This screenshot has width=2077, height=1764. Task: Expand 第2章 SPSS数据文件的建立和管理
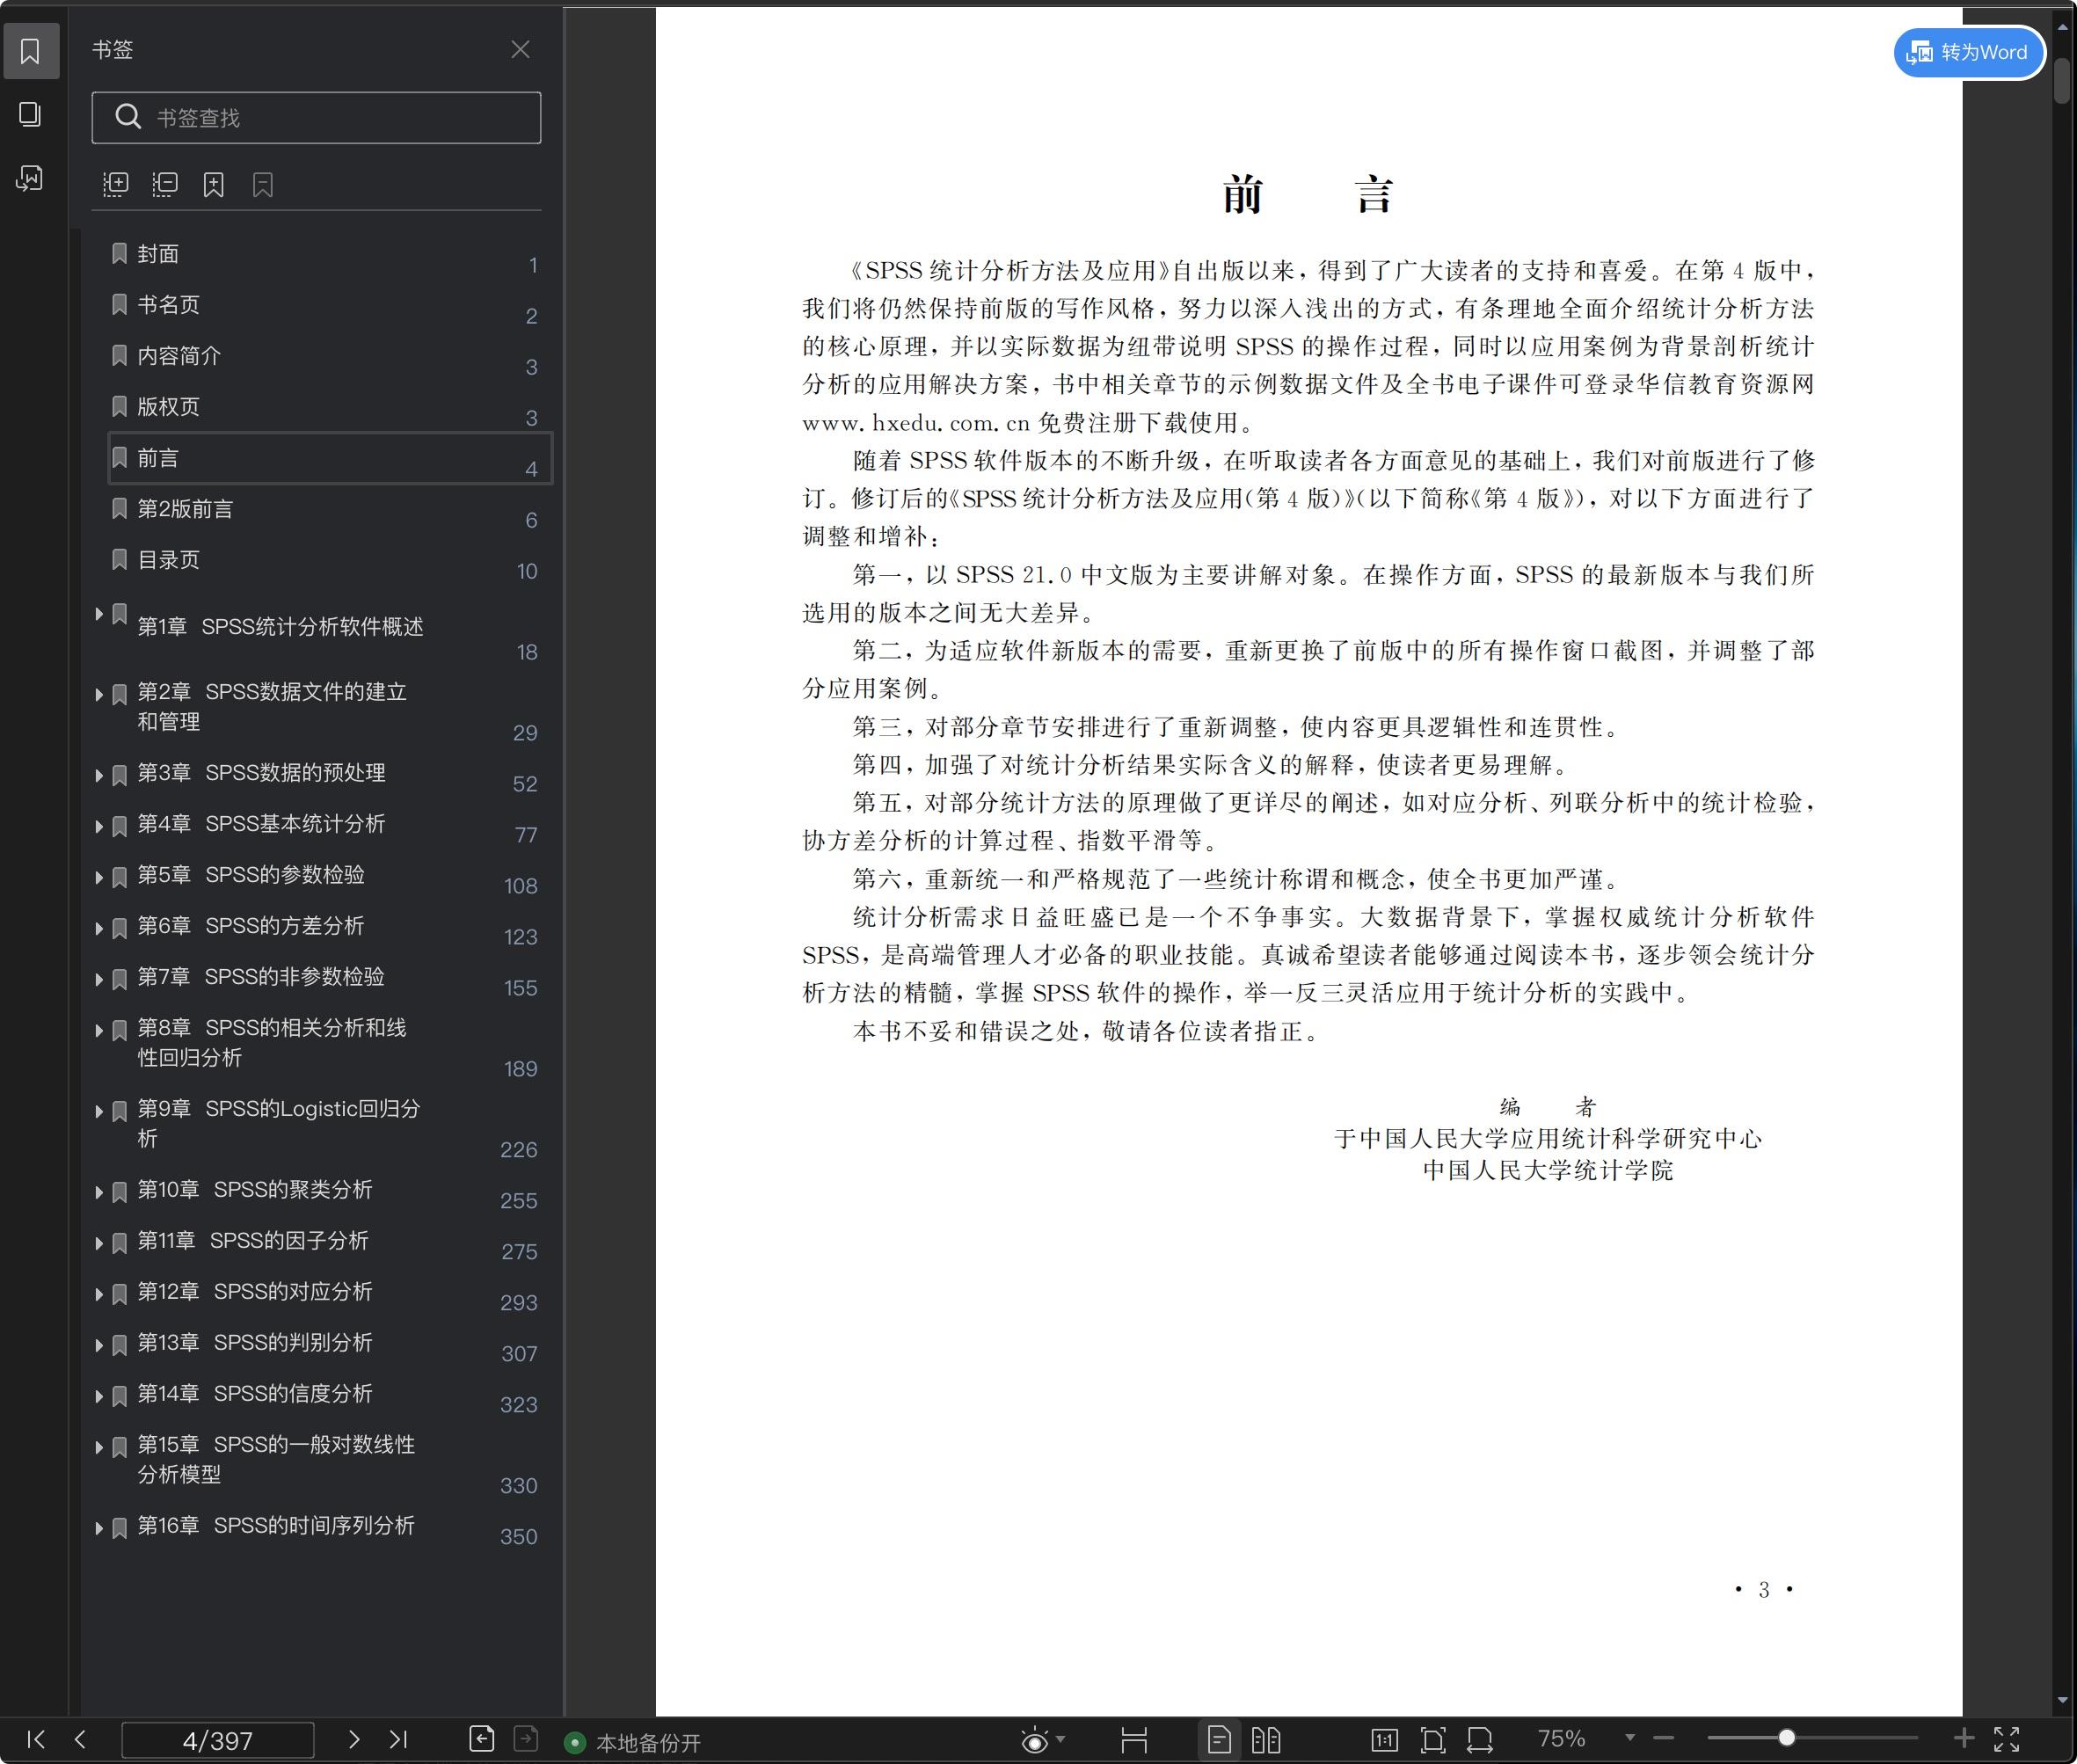coord(99,694)
